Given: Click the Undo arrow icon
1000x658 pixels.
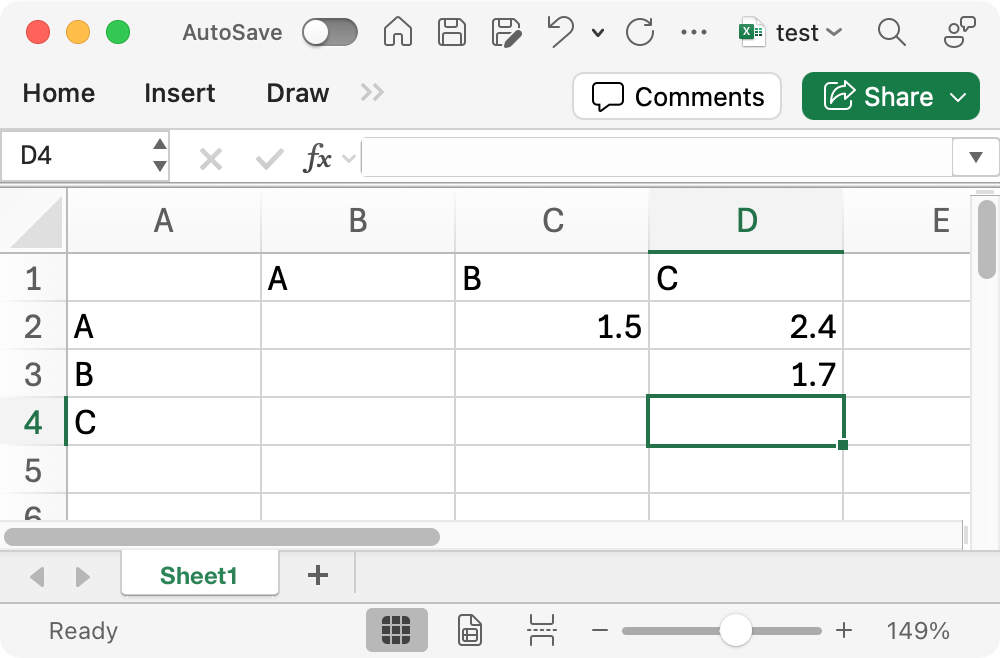Looking at the screenshot, I should (x=561, y=32).
